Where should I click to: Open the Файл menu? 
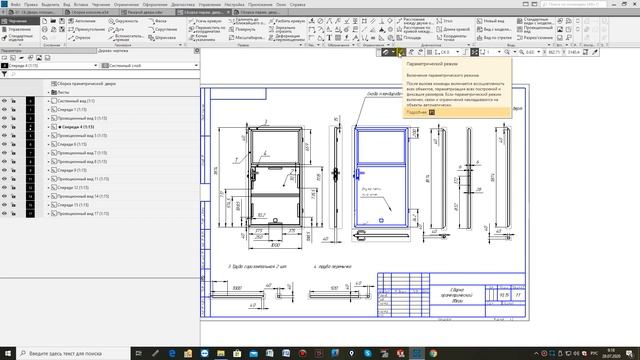pos(16,4)
